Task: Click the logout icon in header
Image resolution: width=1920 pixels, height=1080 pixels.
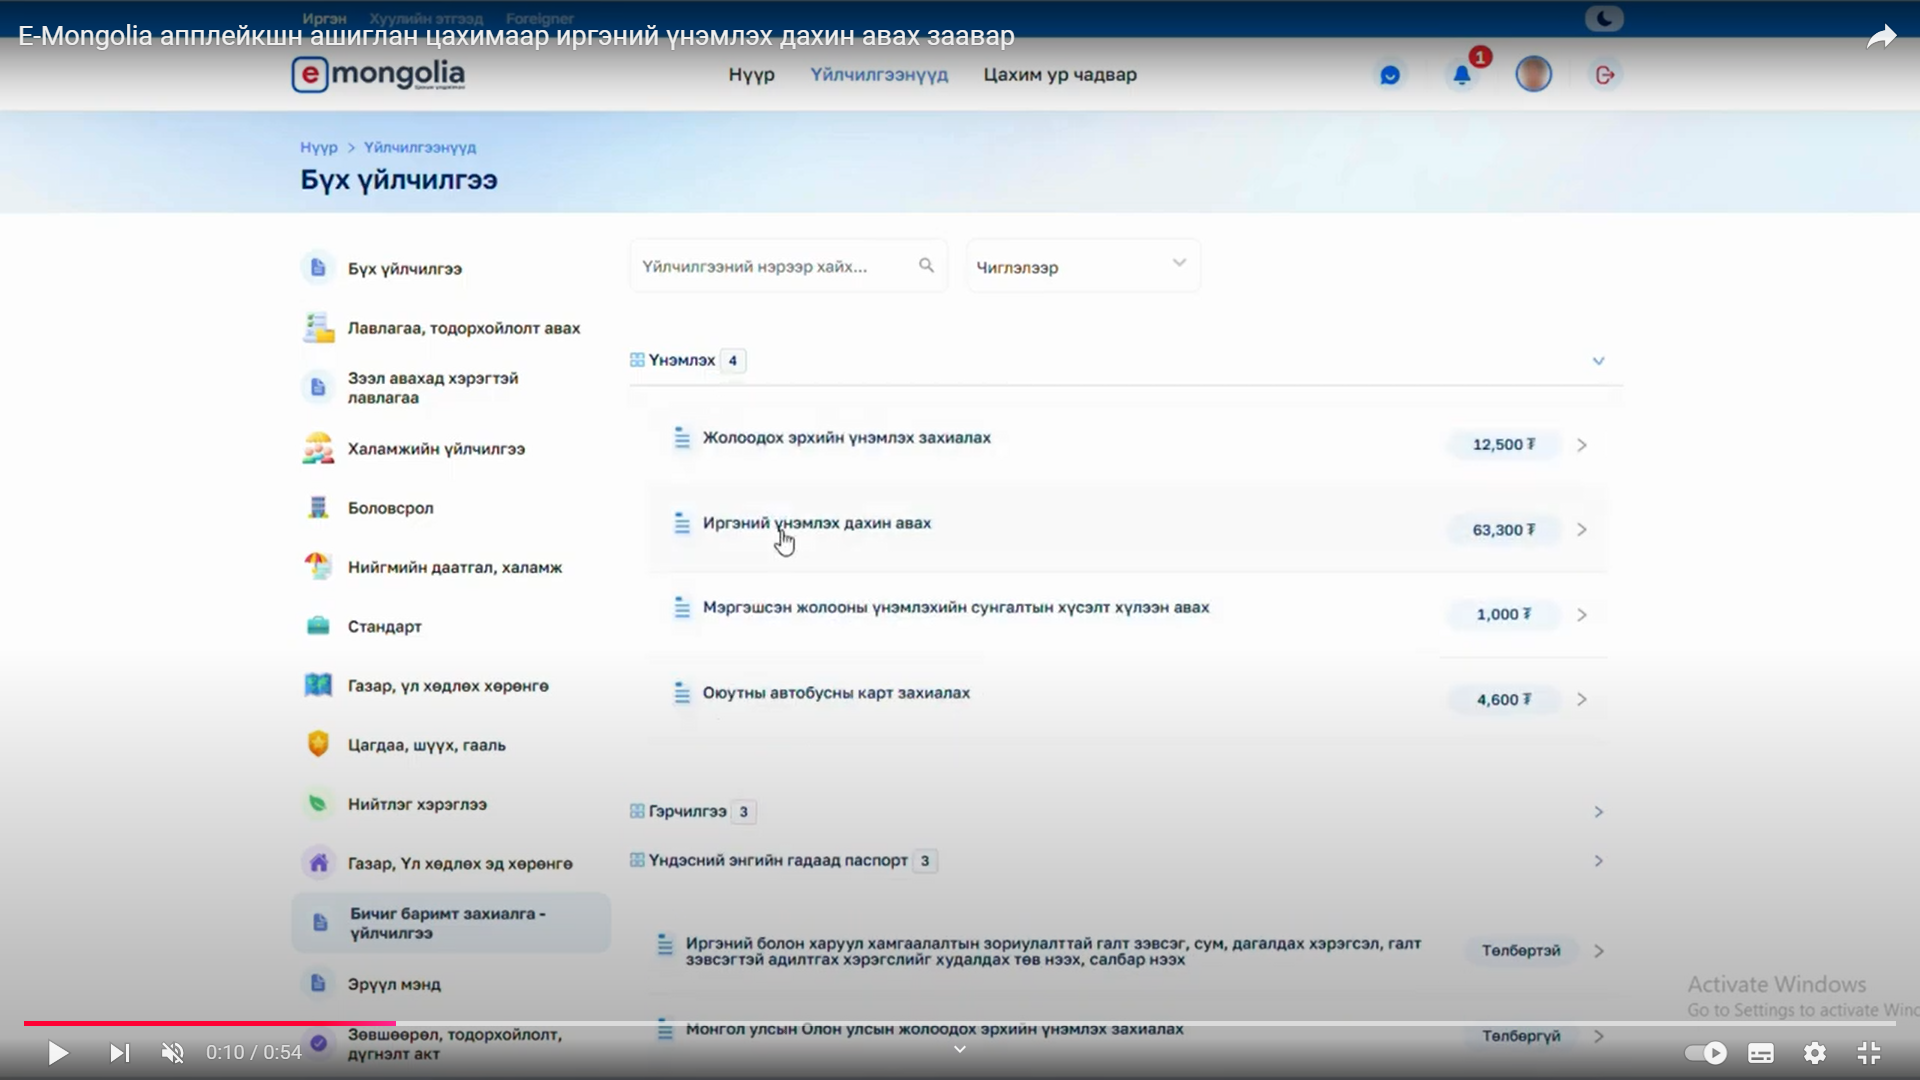Action: click(x=1605, y=75)
